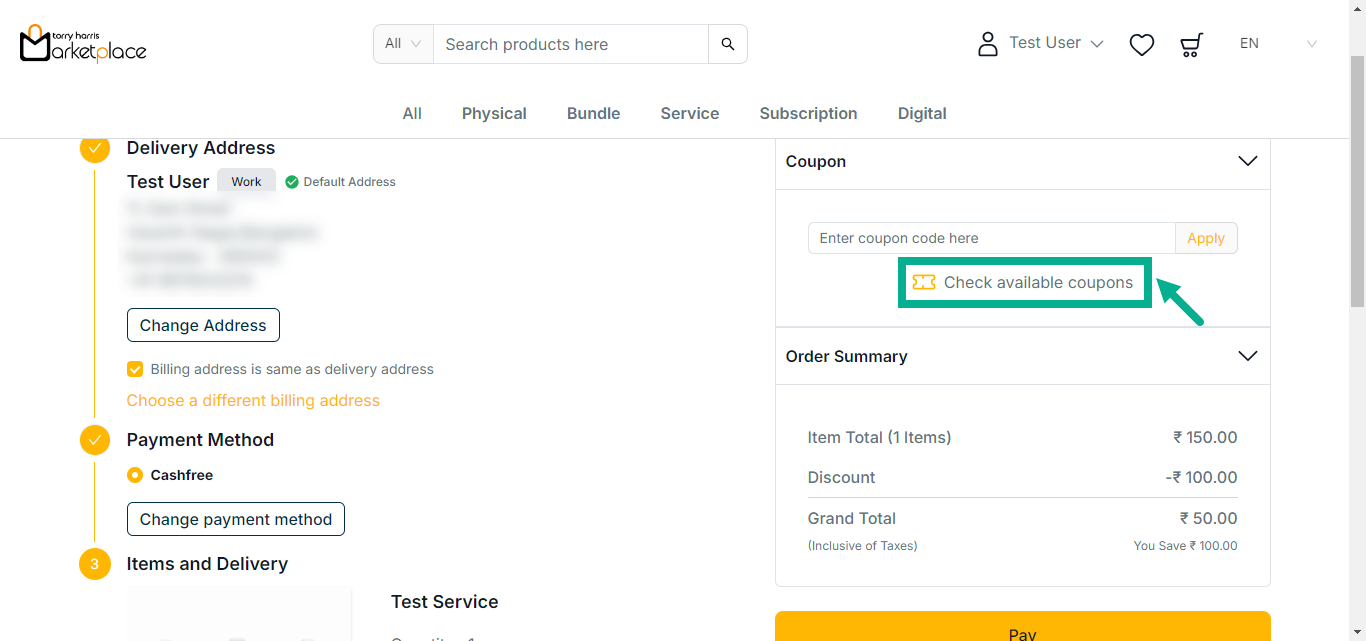The image size is (1366, 641).
Task: Click the Change Address button
Action: 203,325
